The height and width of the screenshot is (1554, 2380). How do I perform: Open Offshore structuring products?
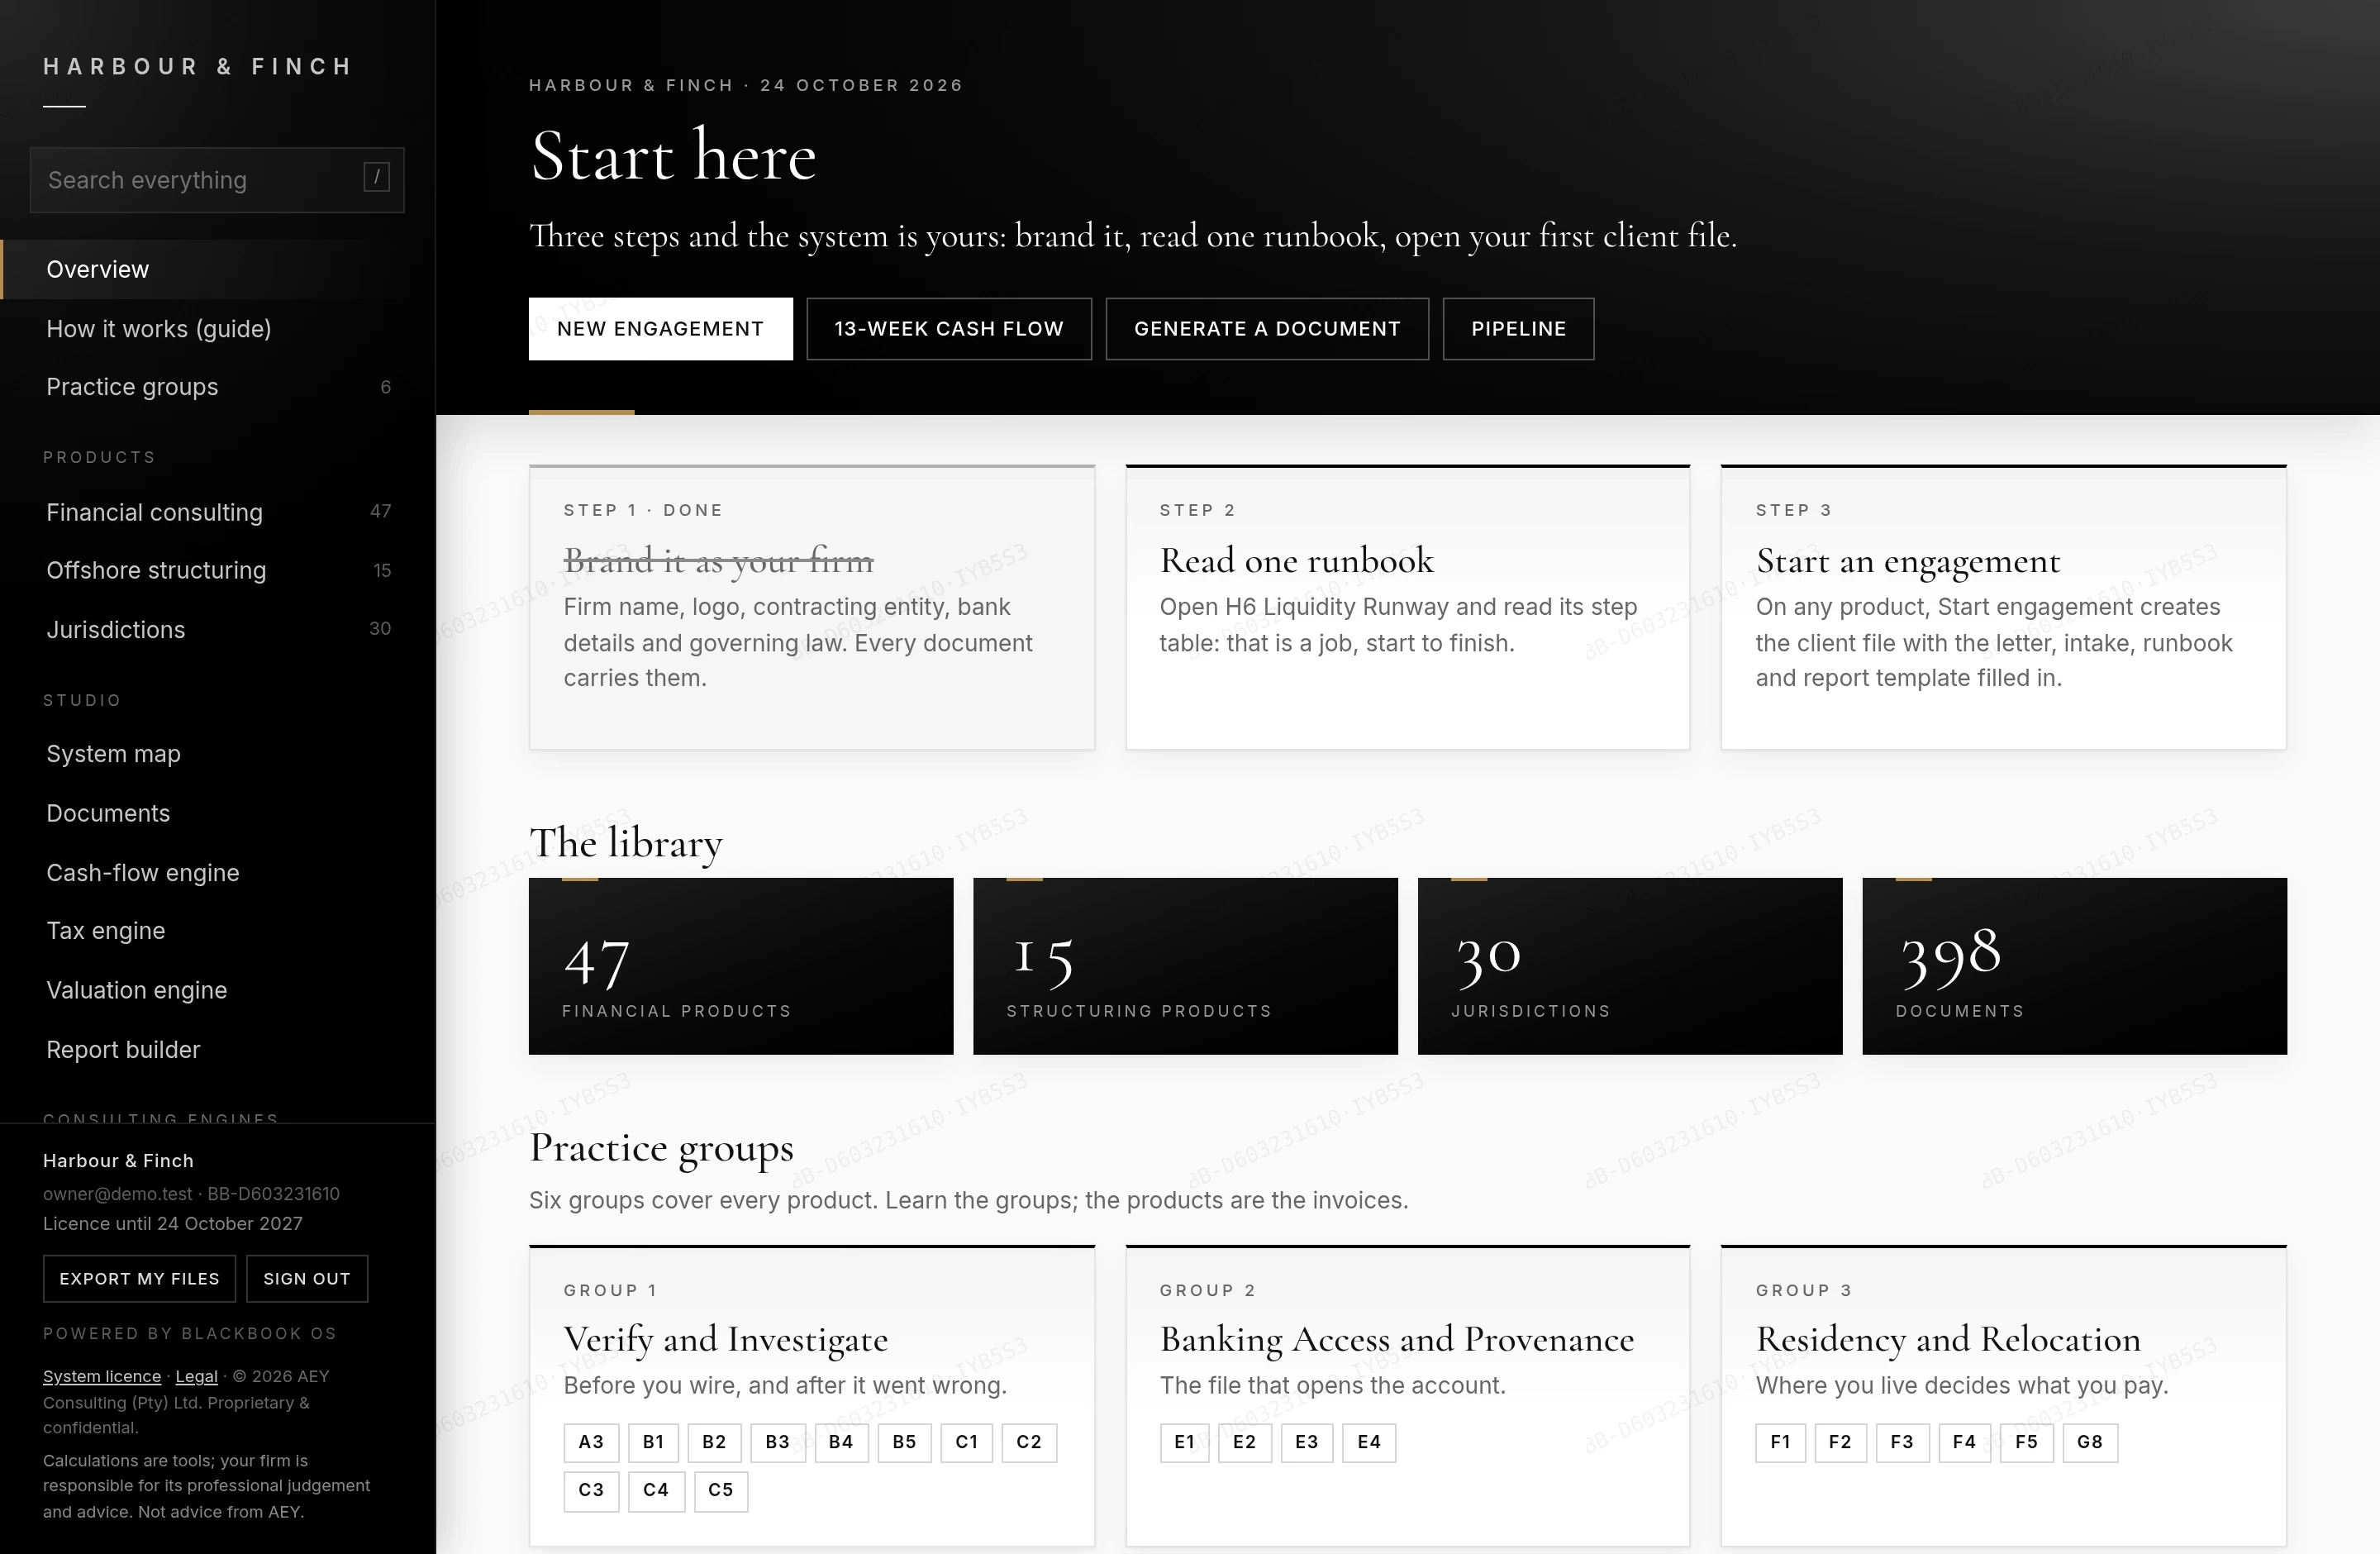tap(217, 570)
